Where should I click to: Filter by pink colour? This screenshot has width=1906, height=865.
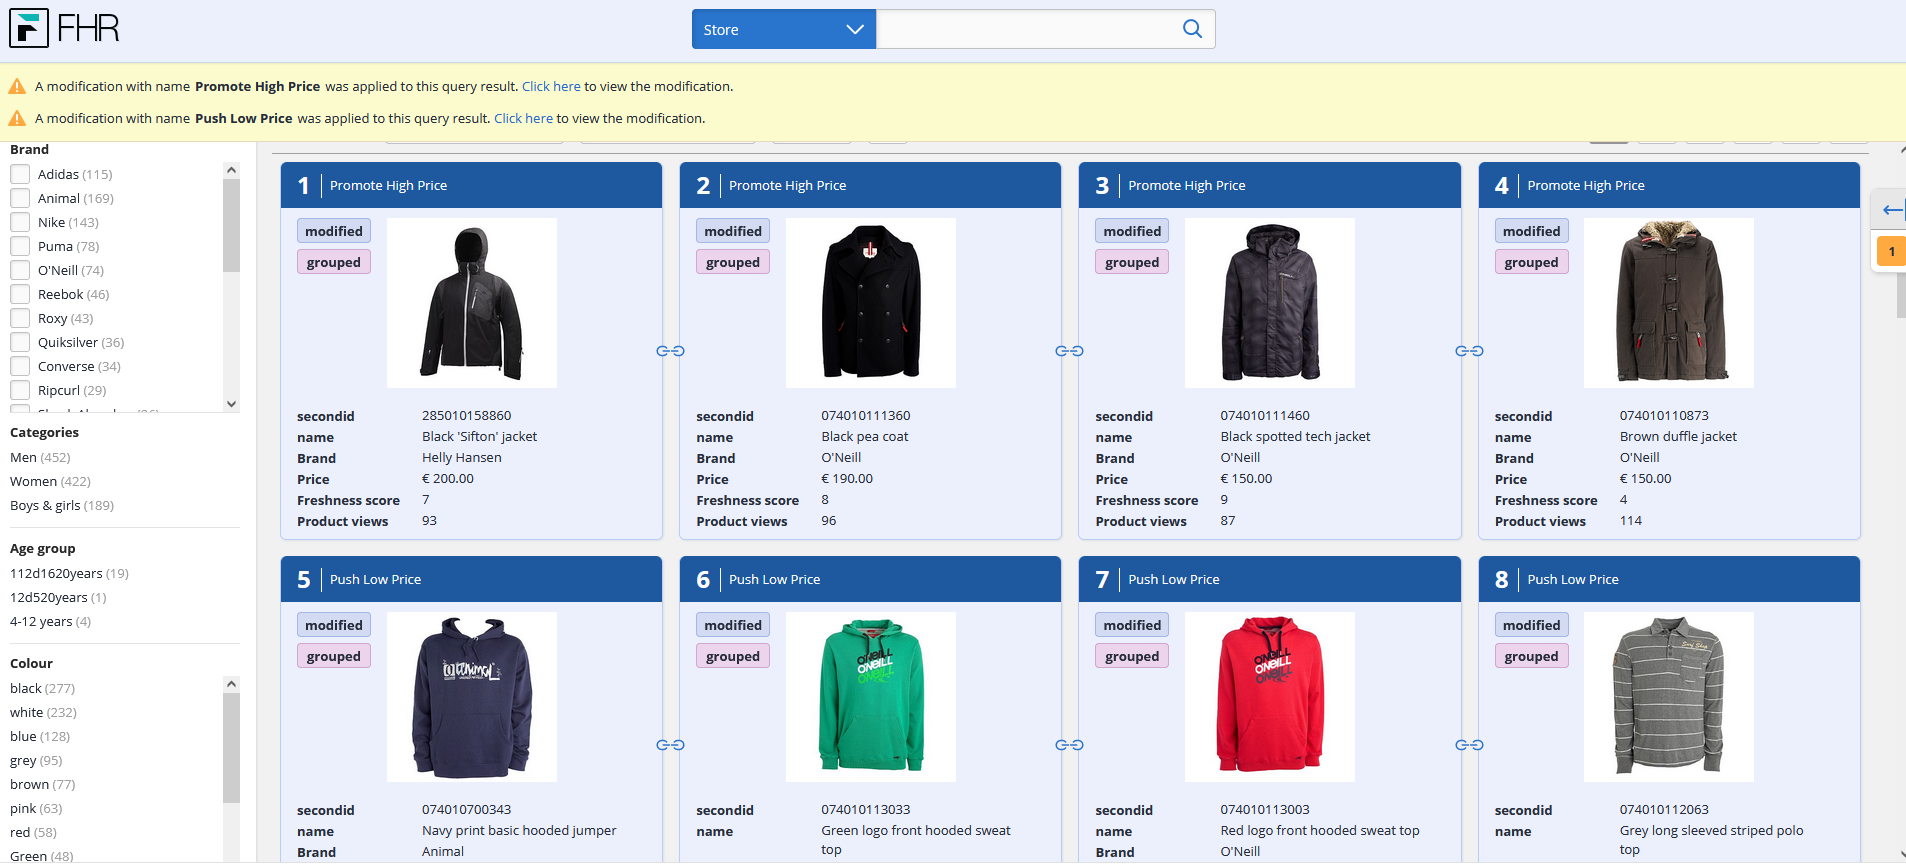click(36, 808)
